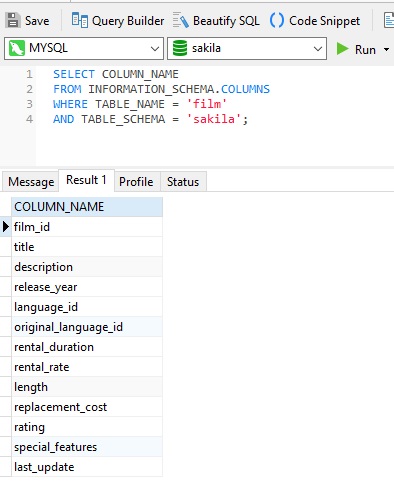Switch to the Profile tab
The width and height of the screenshot is (394, 484).
(x=136, y=182)
